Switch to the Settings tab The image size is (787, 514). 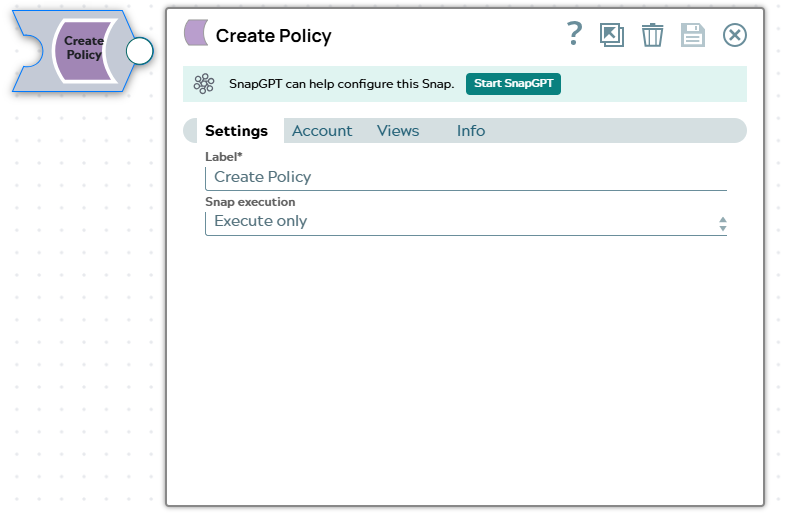pos(236,131)
